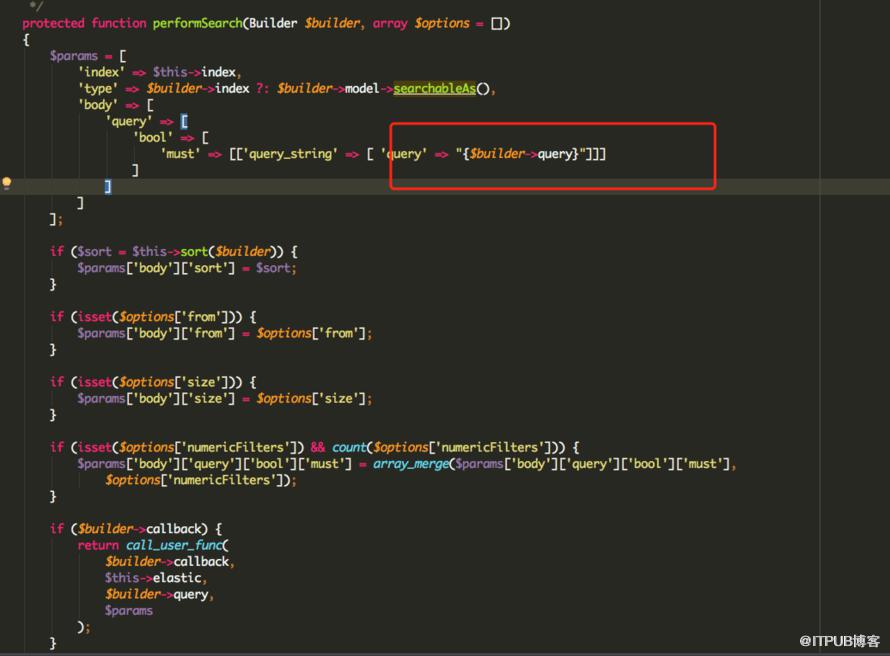Screen dimensions: 890x656
Task: Click the call_user_func function call
Action: tap(174, 545)
